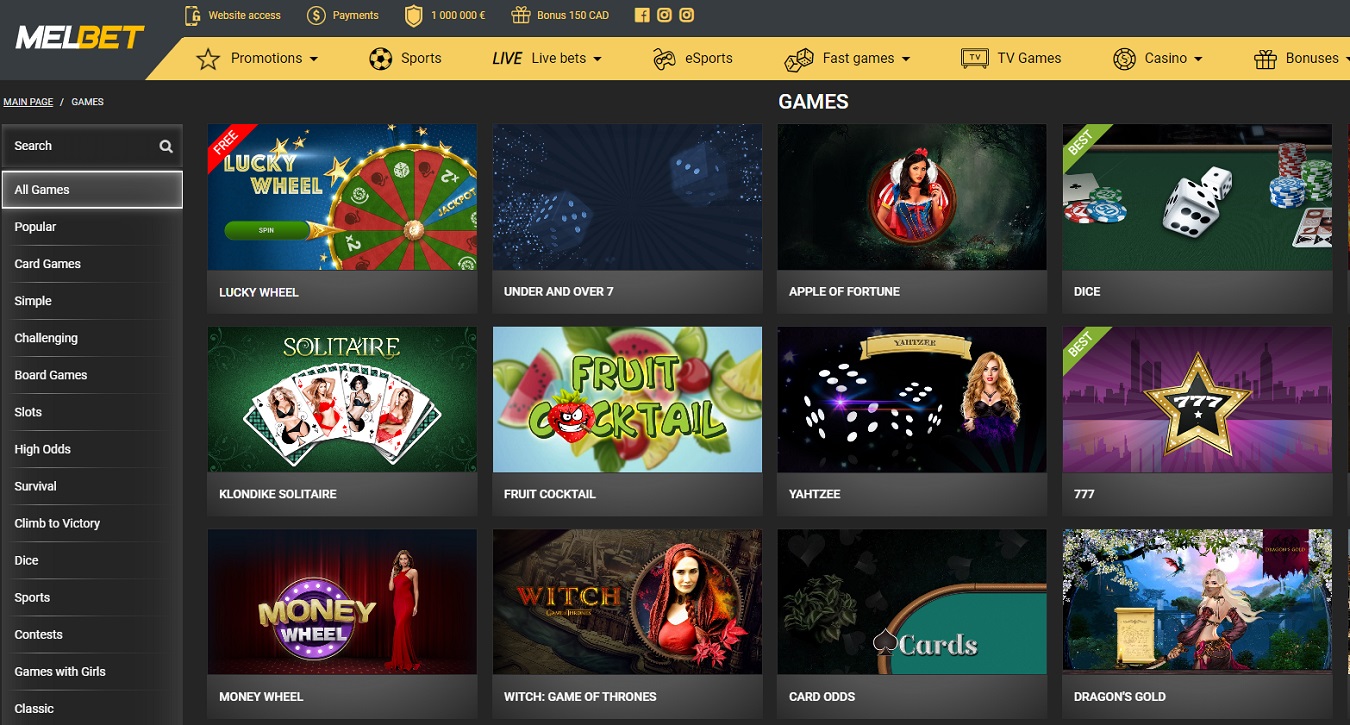Click the TV Games screen icon
Viewport: 1350px width, 725px height.
tap(974, 58)
